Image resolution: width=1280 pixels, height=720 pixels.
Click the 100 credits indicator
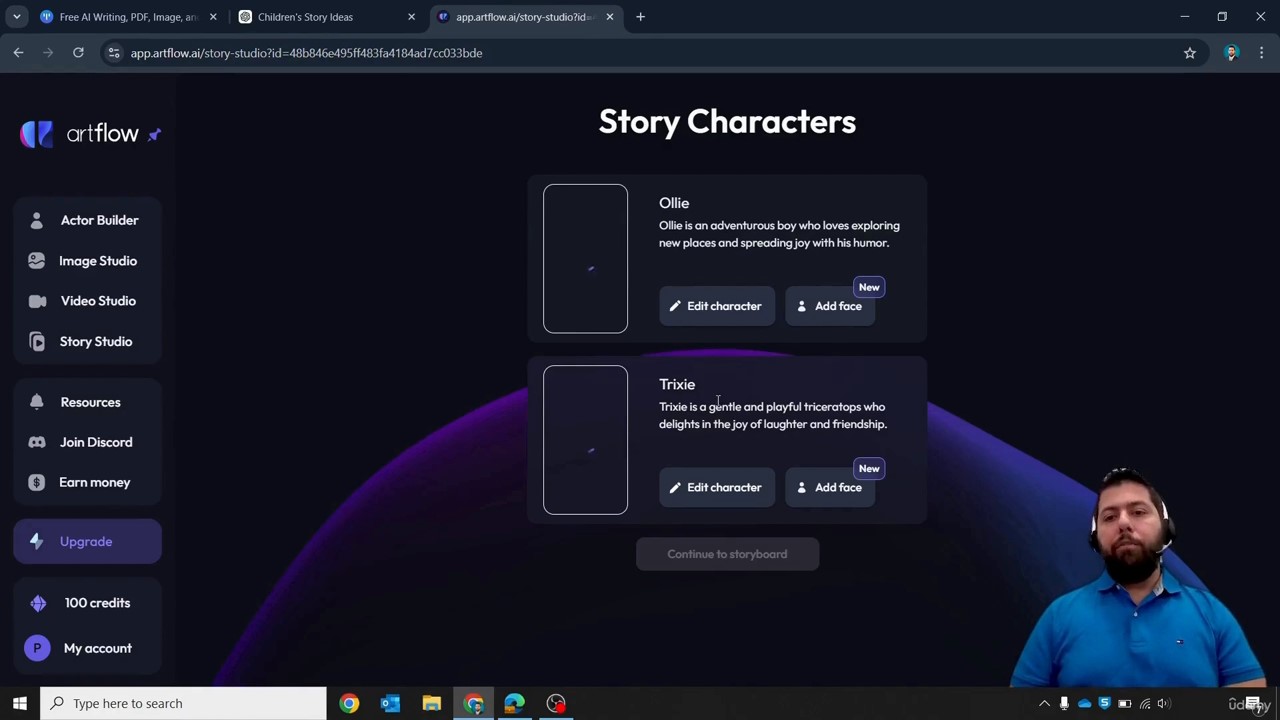[87, 603]
